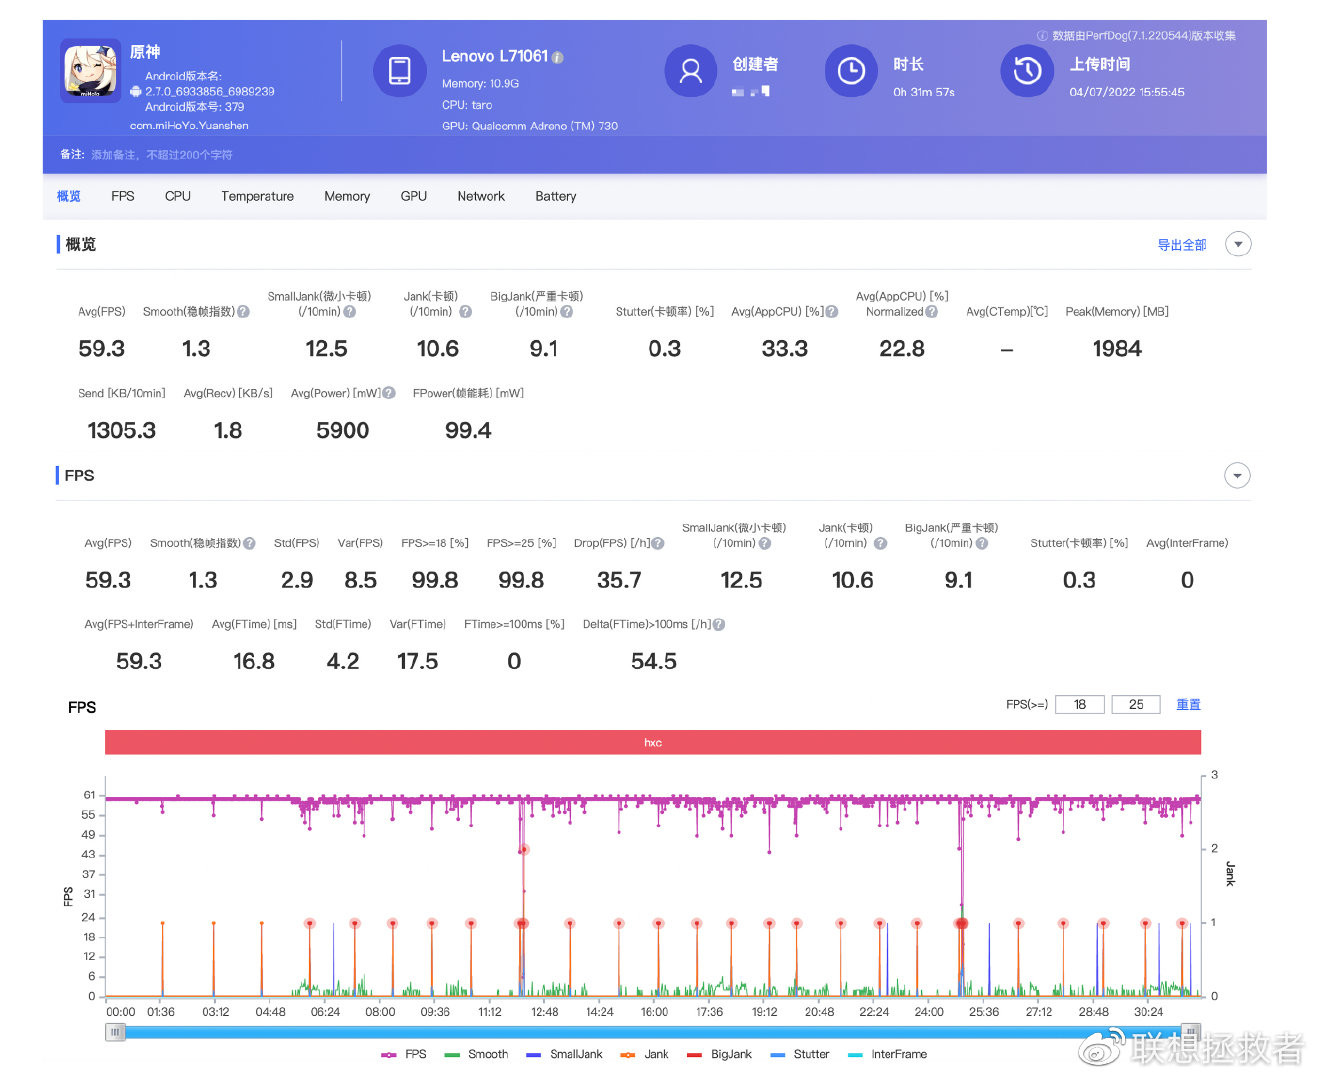The image size is (1317, 1080).
Task: Open help for Avg(AppCPU) metric
Action: (x=832, y=312)
